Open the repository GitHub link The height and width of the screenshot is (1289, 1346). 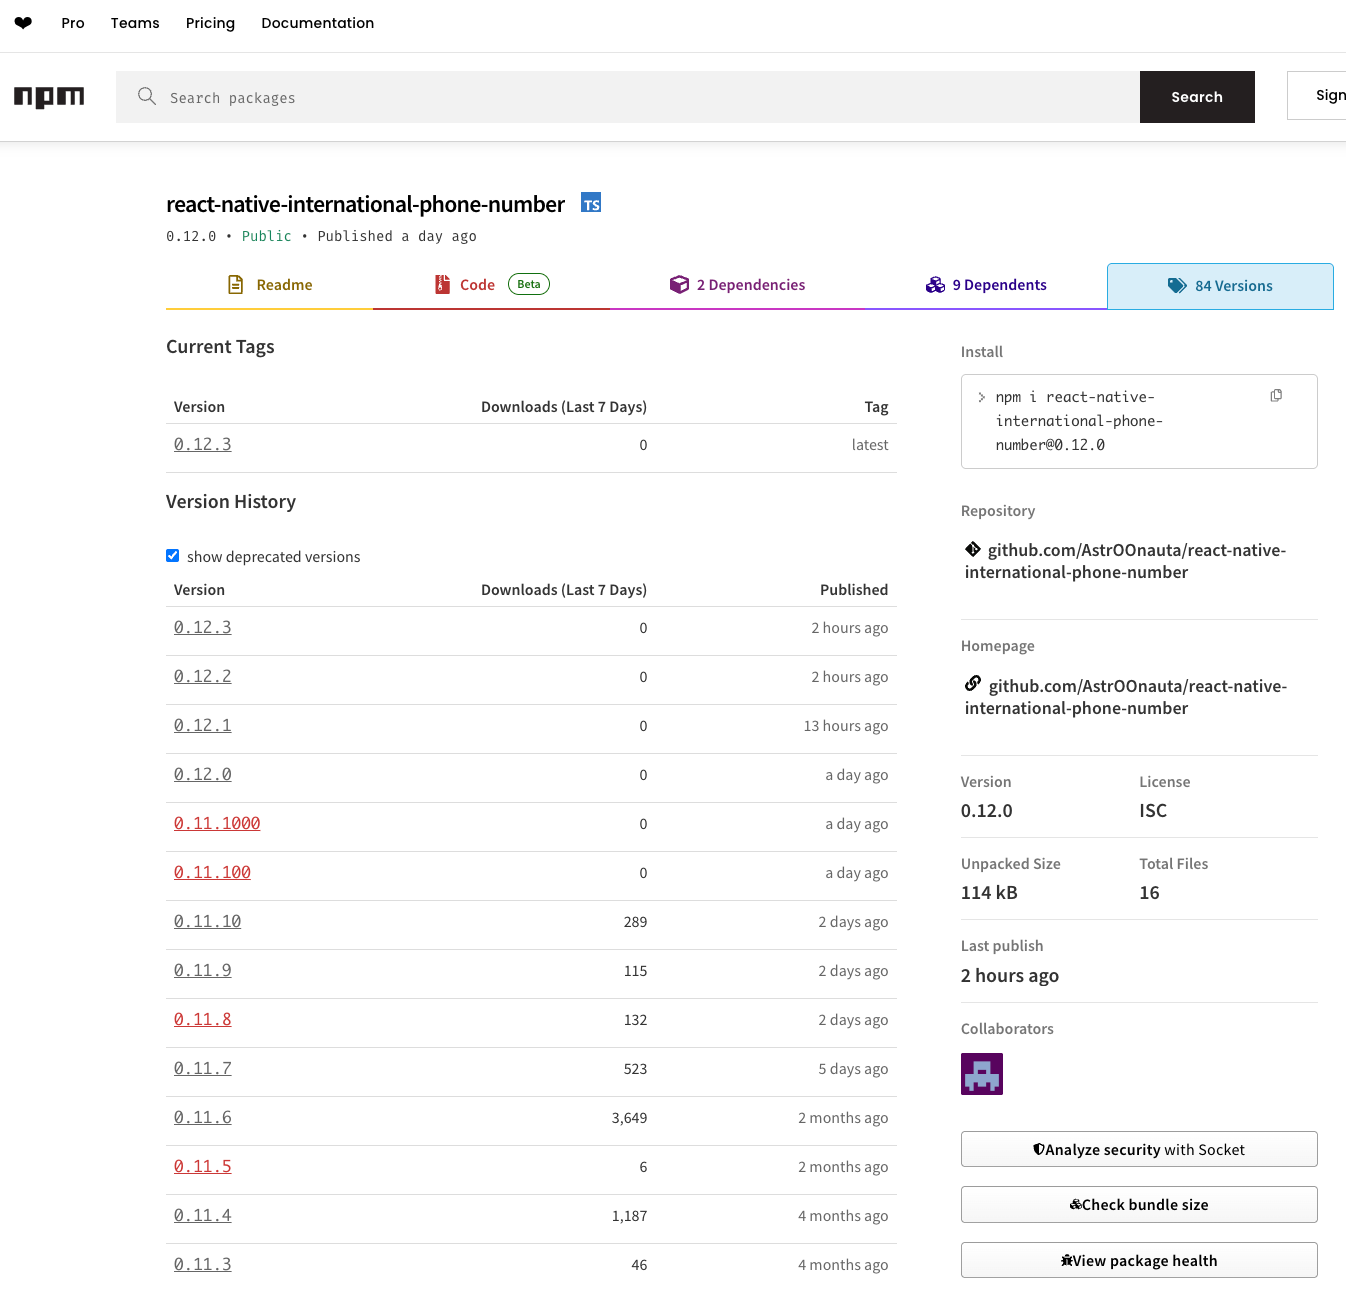(x=1126, y=561)
